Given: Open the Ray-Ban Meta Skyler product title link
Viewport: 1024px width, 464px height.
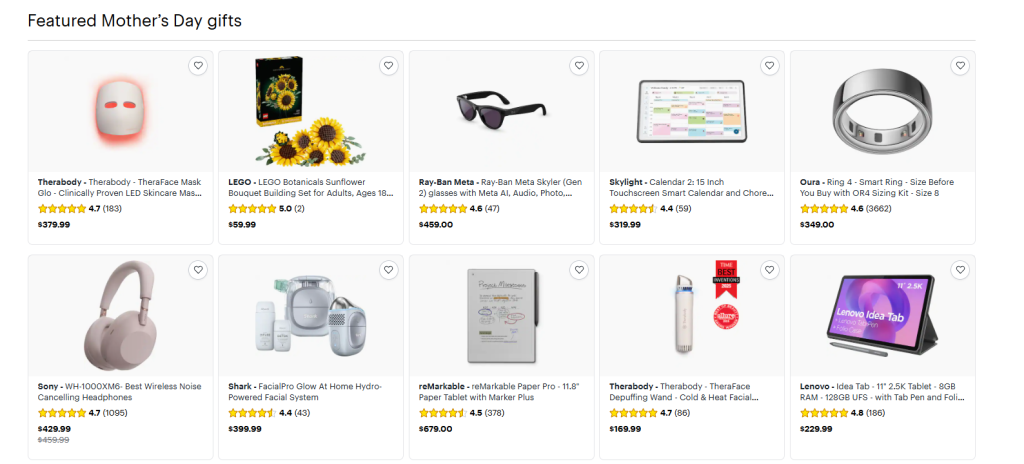Looking at the screenshot, I should click(x=500, y=187).
